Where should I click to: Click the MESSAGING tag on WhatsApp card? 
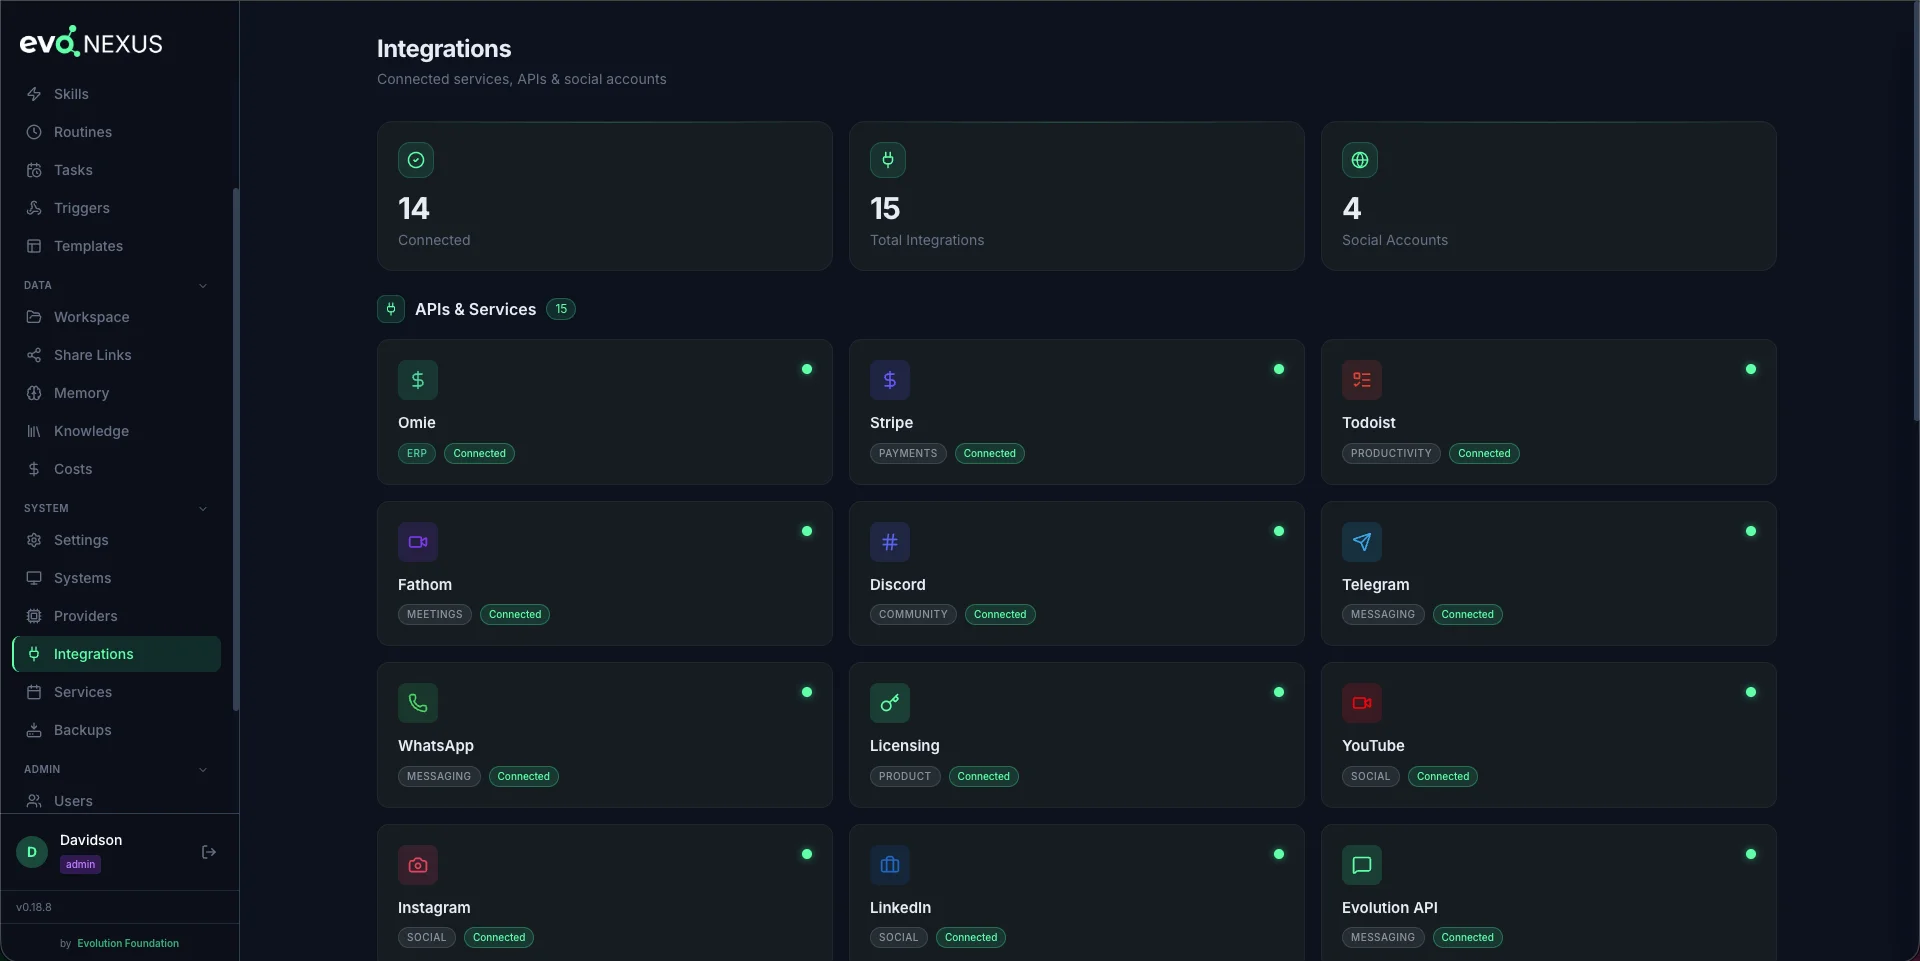pyautogui.click(x=439, y=776)
